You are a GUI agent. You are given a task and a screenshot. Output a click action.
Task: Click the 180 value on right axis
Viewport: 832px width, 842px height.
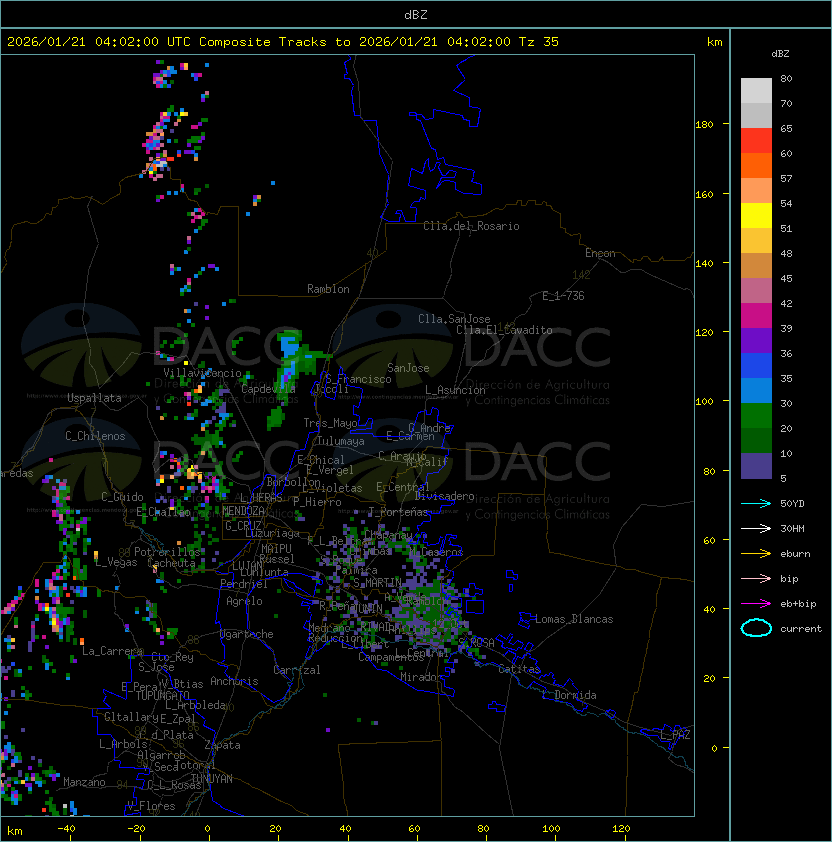(x=704, y=125)
